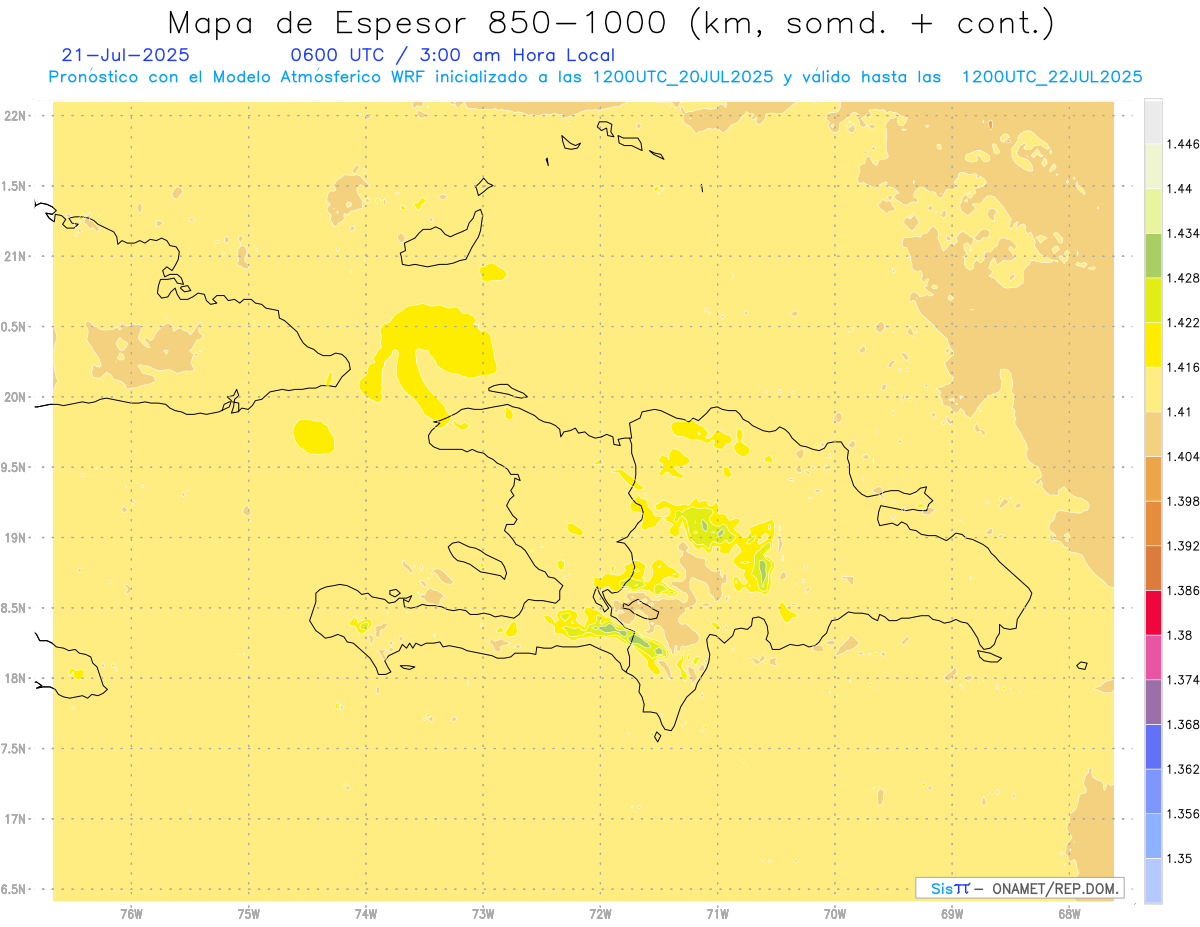Select the orange swatch between 1.398 and 1.404

pos(1153,478)
